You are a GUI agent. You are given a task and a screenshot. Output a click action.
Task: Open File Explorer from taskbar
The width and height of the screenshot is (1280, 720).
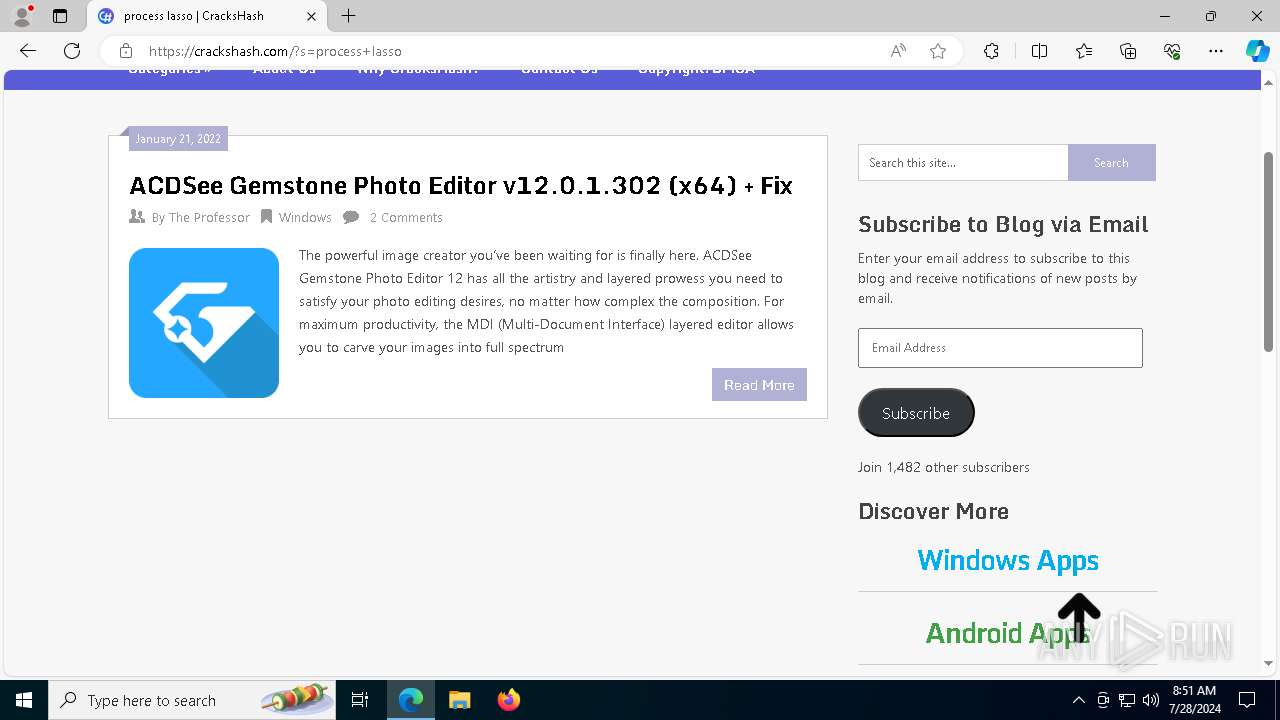click(459, 700)
